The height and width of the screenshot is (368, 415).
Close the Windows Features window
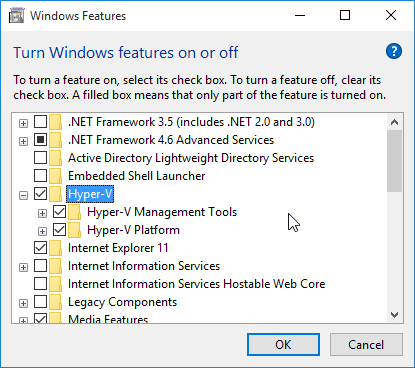coord(391,15)
